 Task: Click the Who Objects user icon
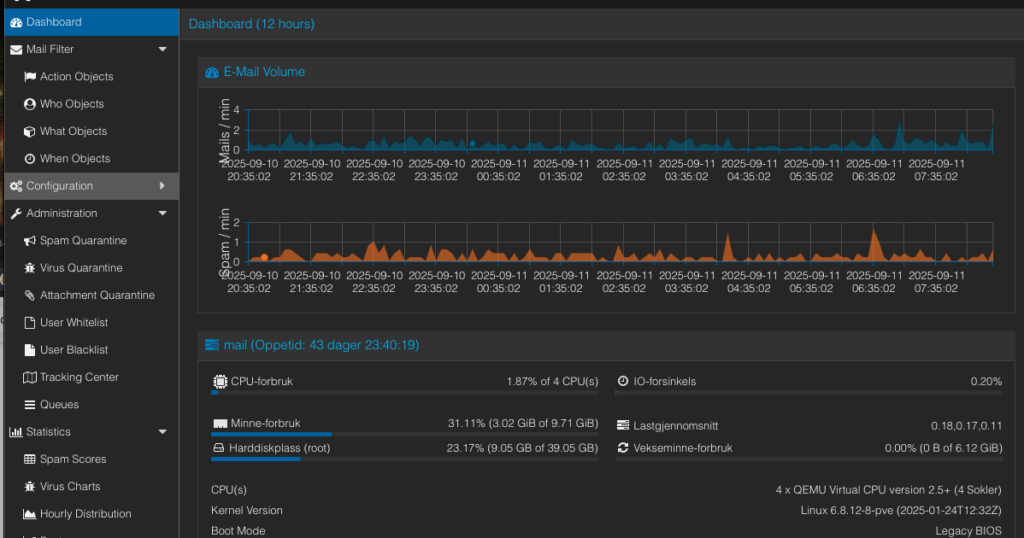[30, 104]
